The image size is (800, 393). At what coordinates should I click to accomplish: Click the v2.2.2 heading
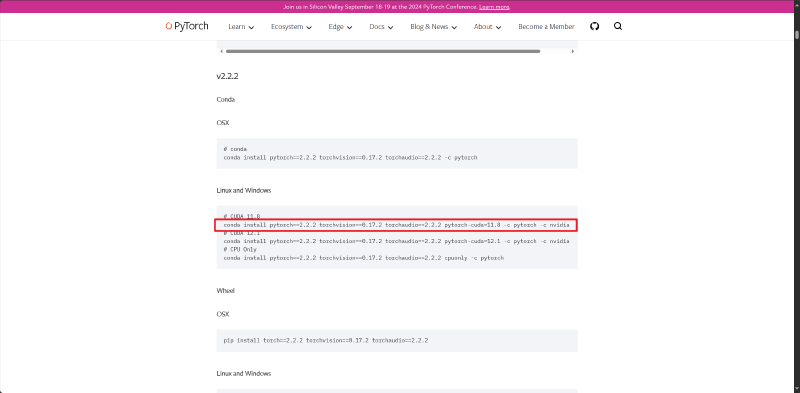click(x=227, y=77)
